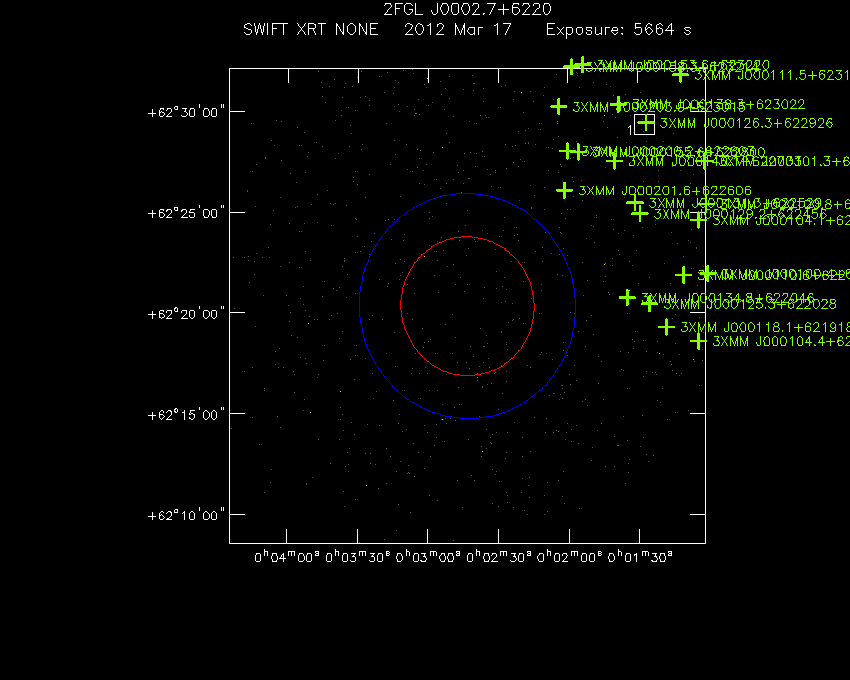Click the green cross for J000111.5+6231
The width and height of the screenshot is (850, 680).
[680, 74]
